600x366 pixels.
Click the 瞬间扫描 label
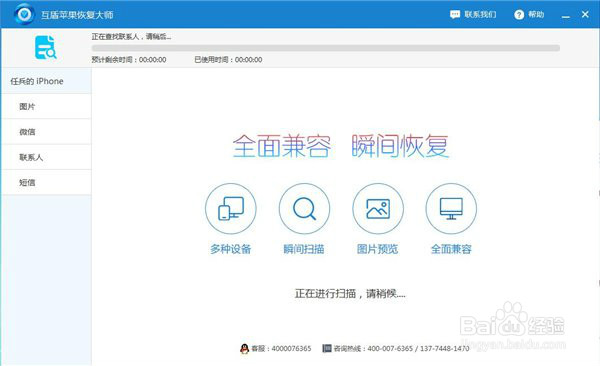pyautogui.click(x=304, y=249)
